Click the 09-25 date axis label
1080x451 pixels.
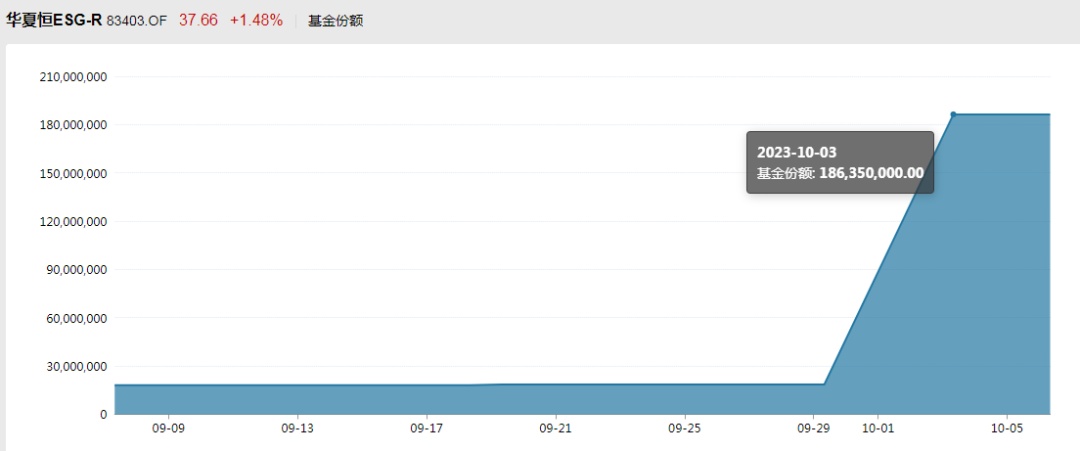coord(684,428)
